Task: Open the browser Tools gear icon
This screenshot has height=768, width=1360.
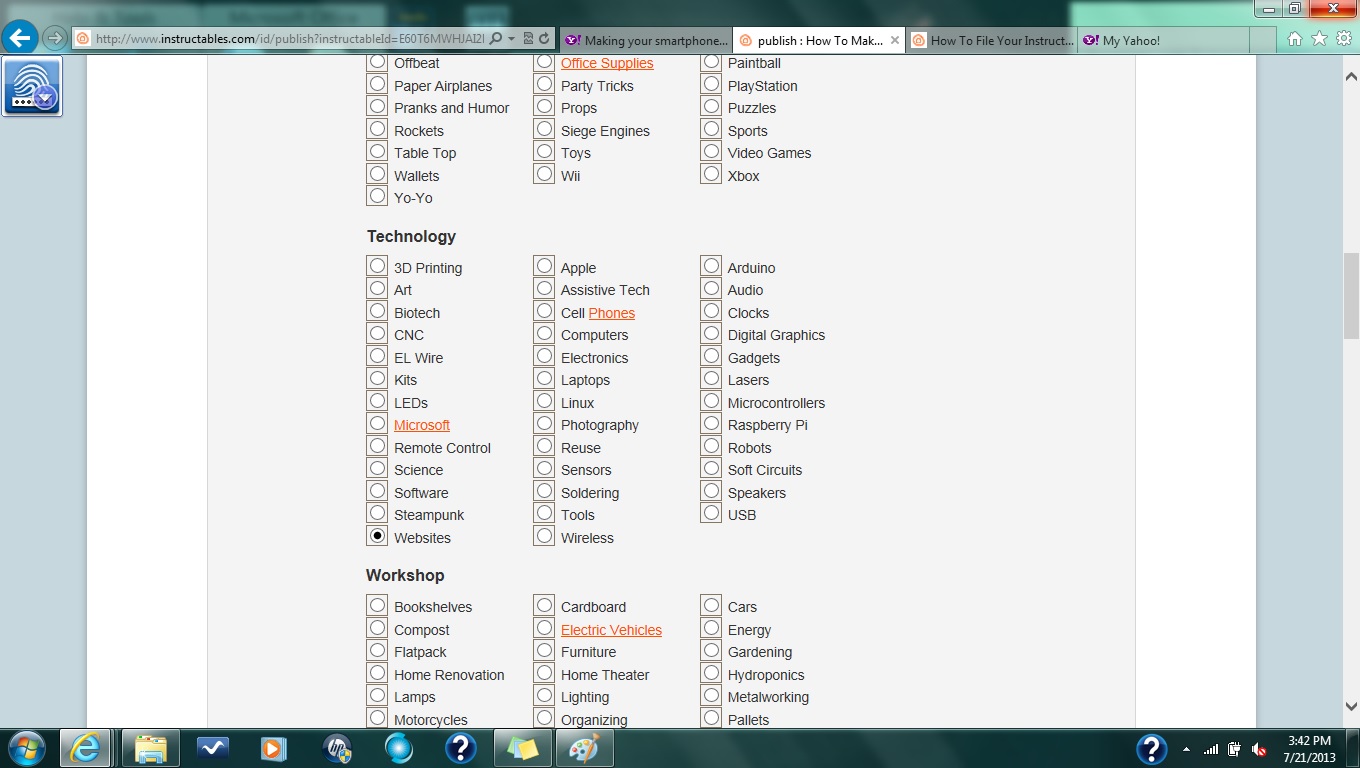Action: click(1343, 39)
